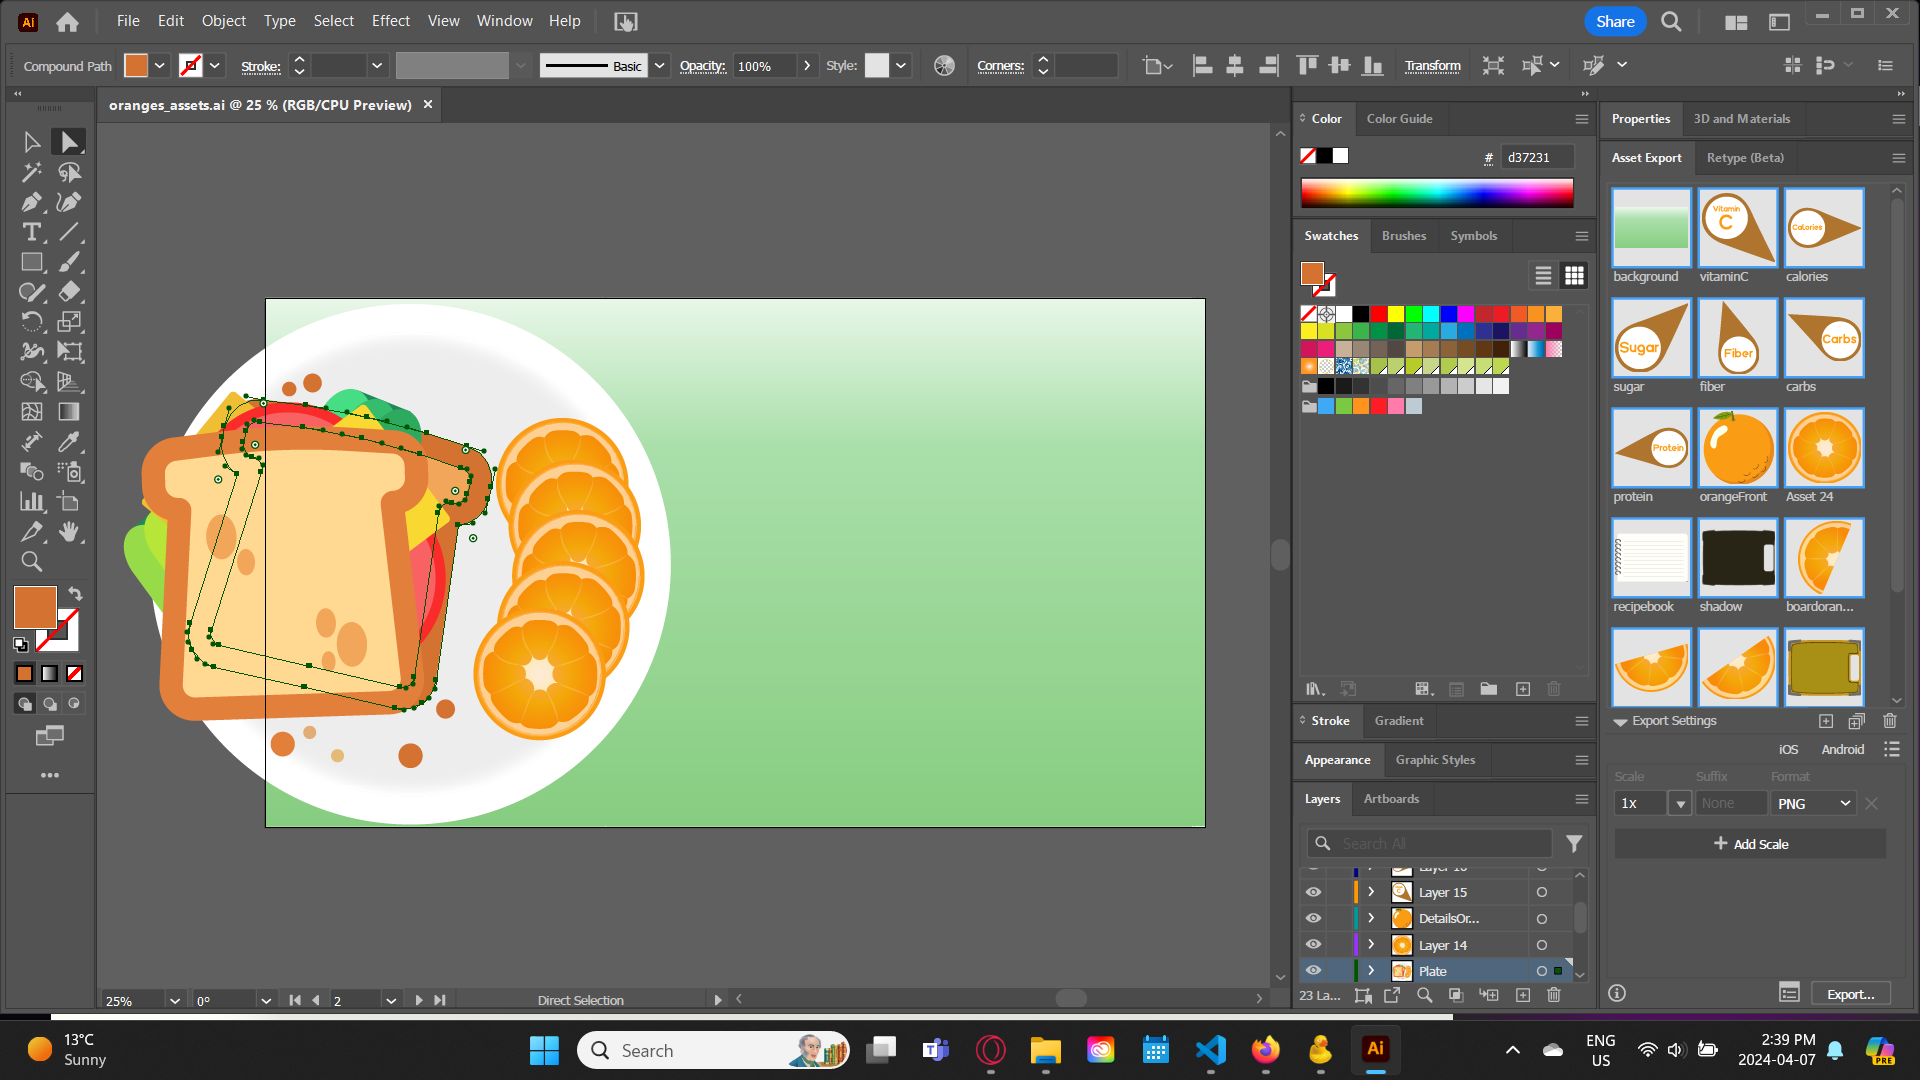Delete selected layer with trash icon
1920x1080 pixels.
tap(1553, 995)
